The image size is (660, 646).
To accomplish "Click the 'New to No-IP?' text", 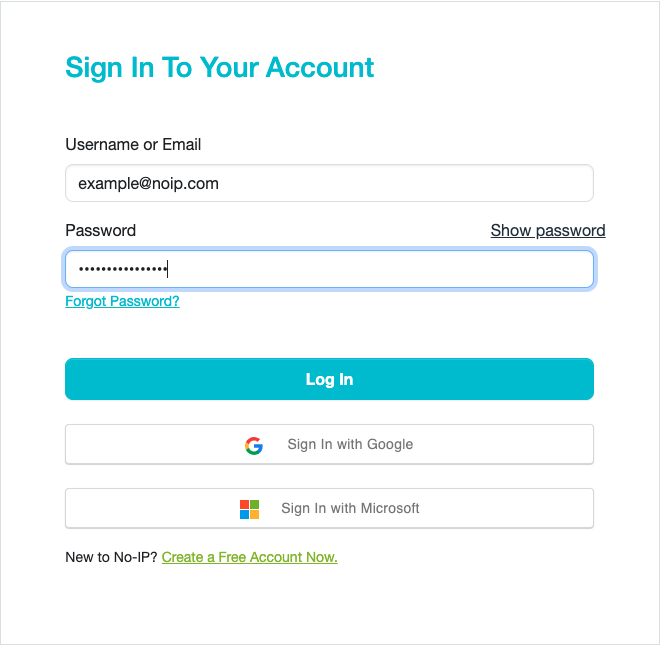I will click(111, 557).
